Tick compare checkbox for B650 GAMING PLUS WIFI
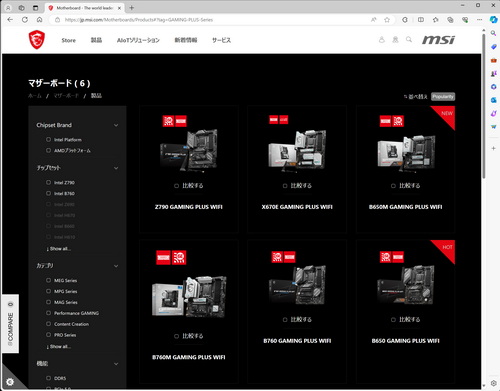The image size is (500, 391). 393,320
